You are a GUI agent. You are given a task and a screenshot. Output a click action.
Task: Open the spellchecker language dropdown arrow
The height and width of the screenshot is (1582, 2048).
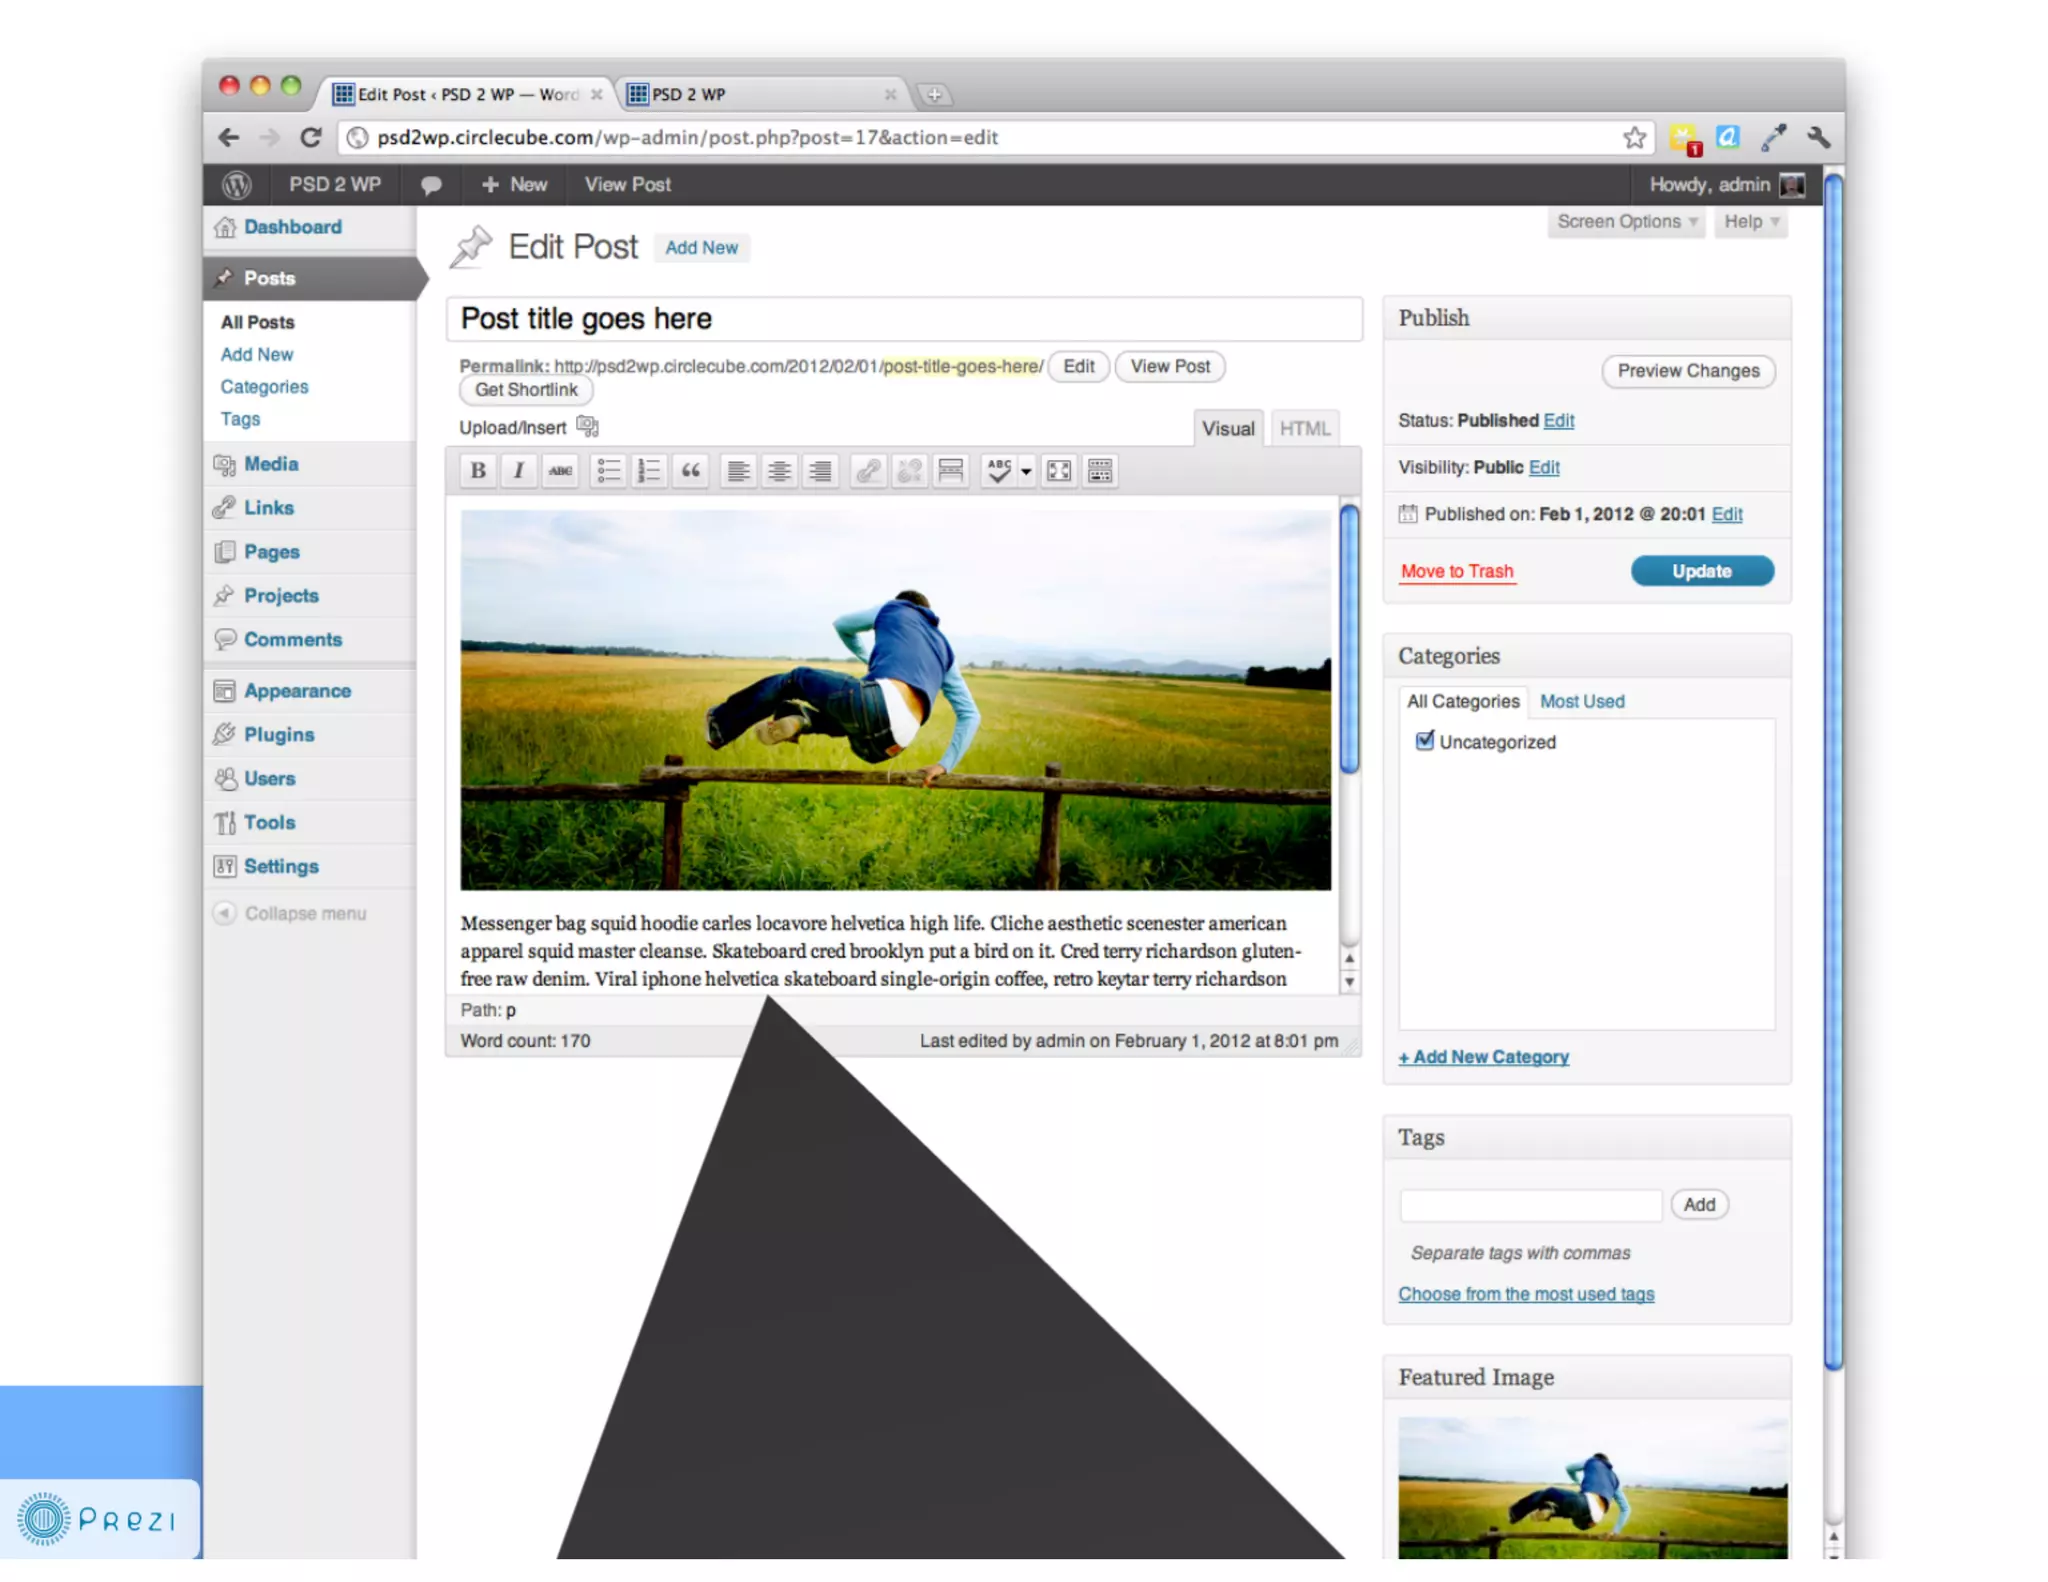click(1026, 471)
